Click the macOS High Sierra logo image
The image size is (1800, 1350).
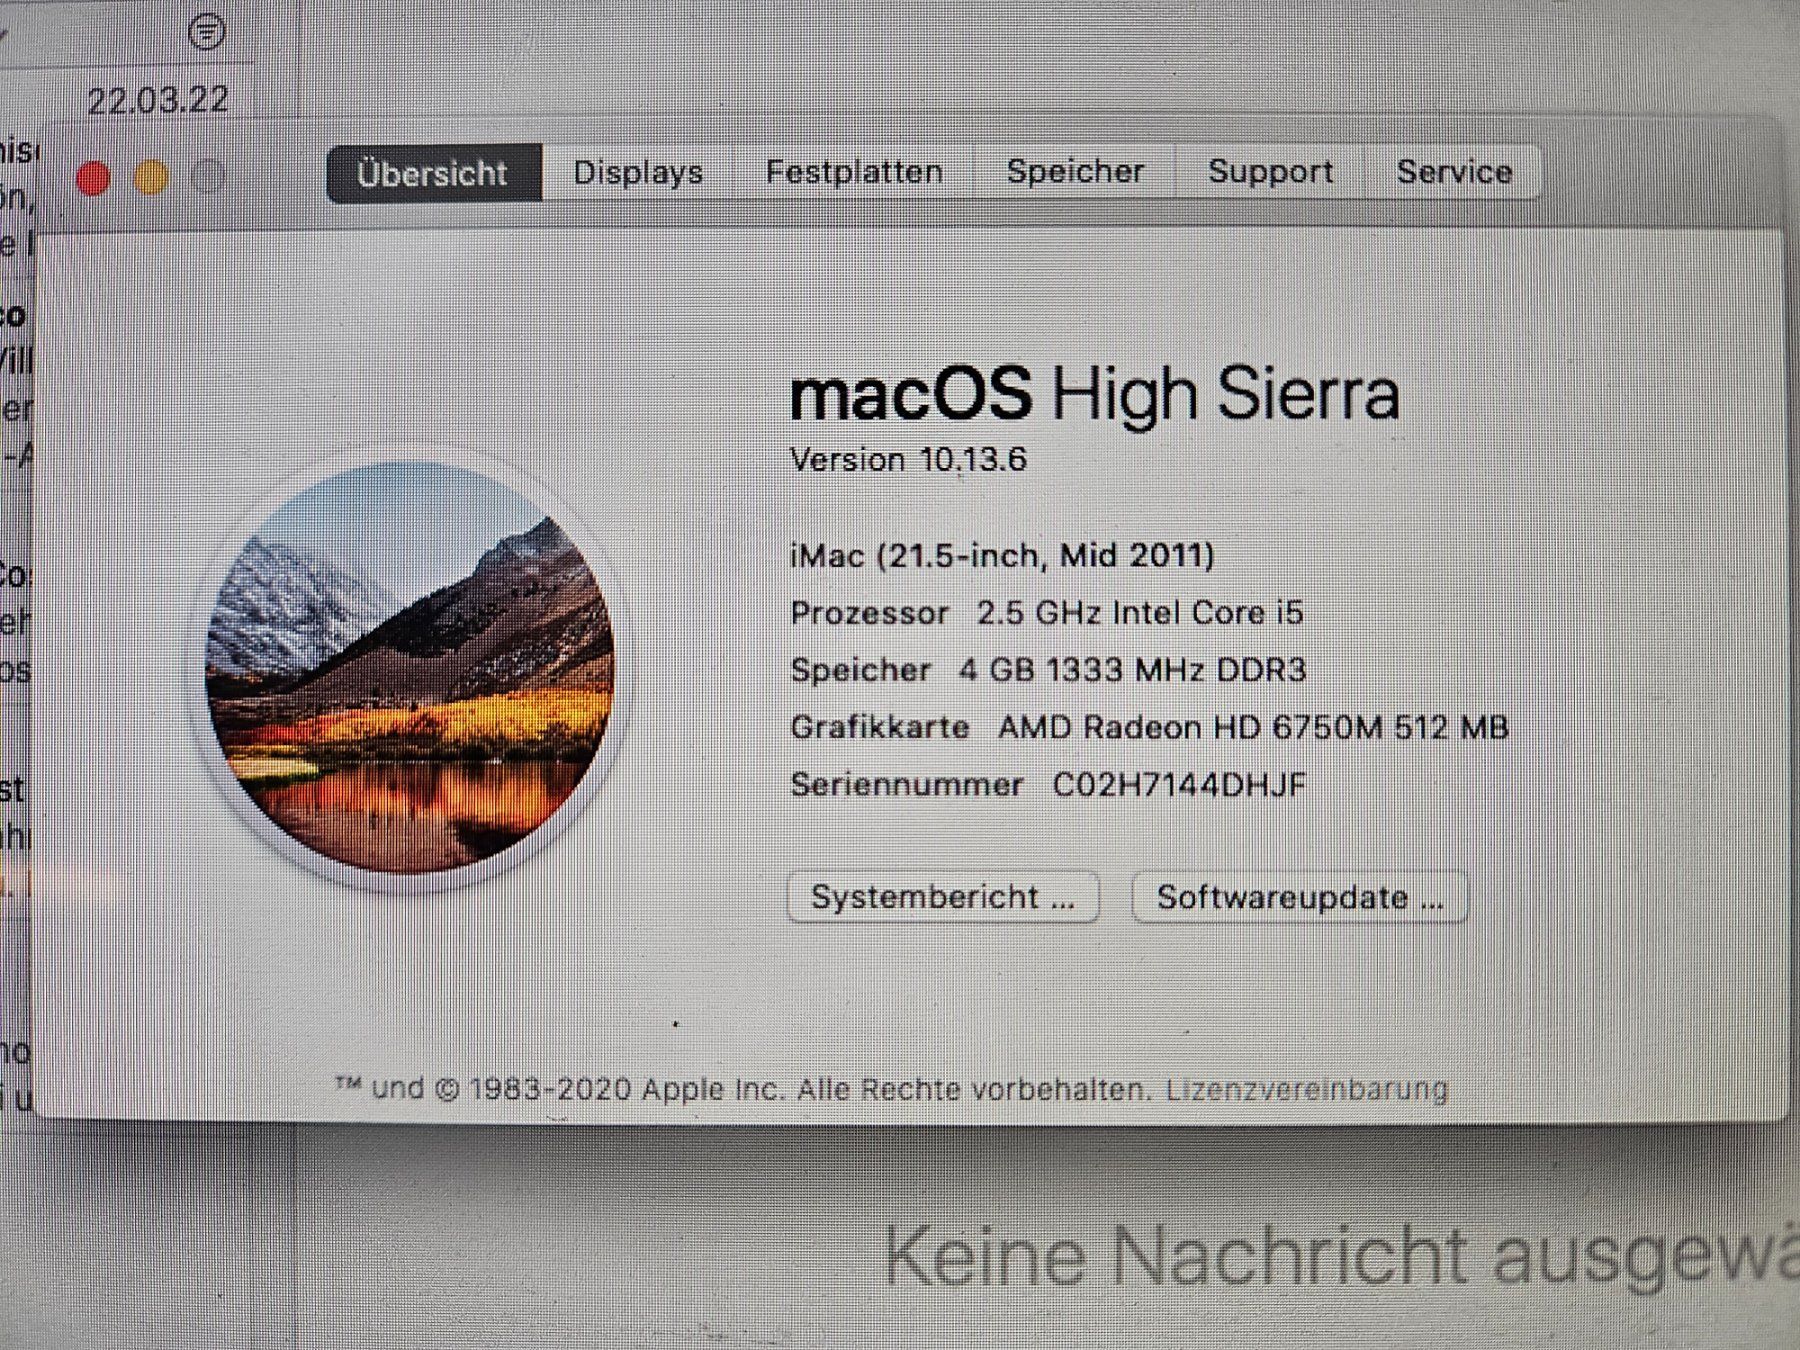click(409, 667)
